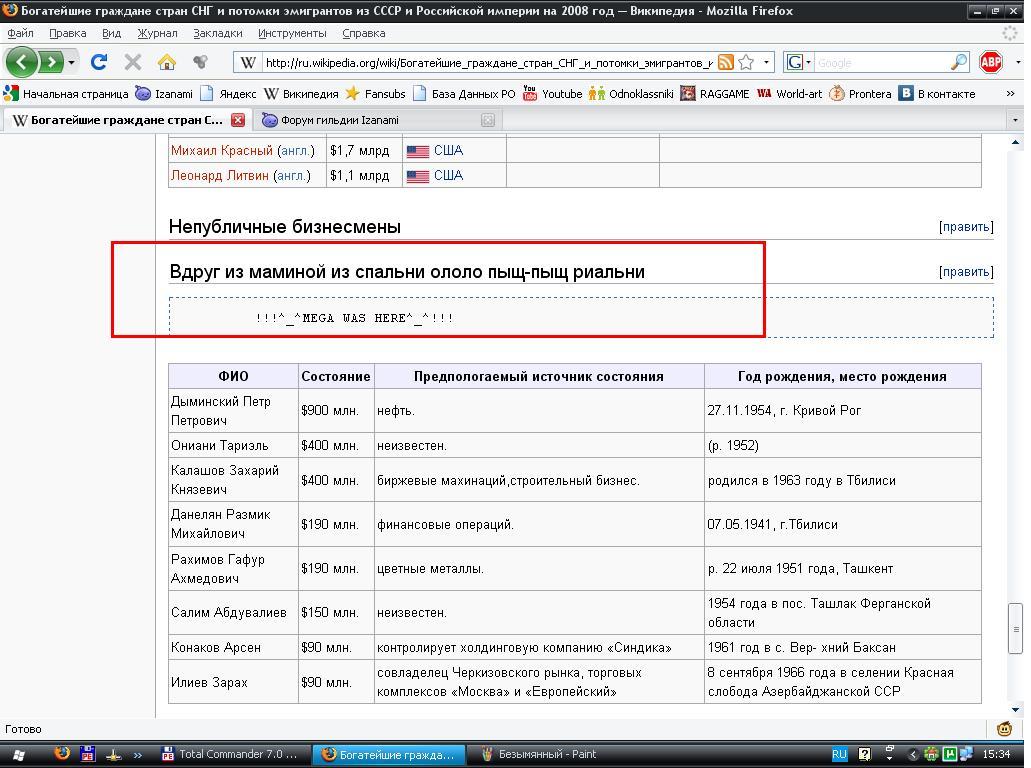Click the search magnifier icon
Viewport: 1031px width, 768px height.
pyautogui.click(x=958, y=62)
